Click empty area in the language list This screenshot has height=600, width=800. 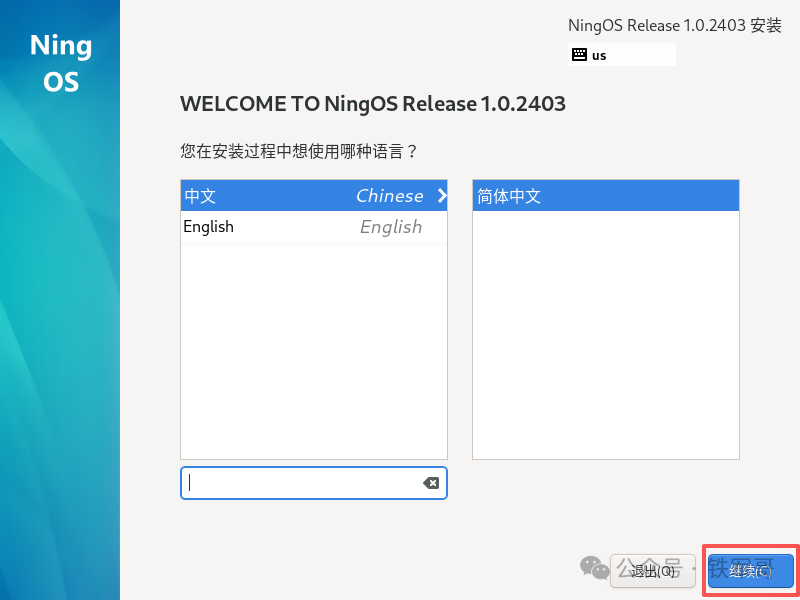[x=313, y=350]
